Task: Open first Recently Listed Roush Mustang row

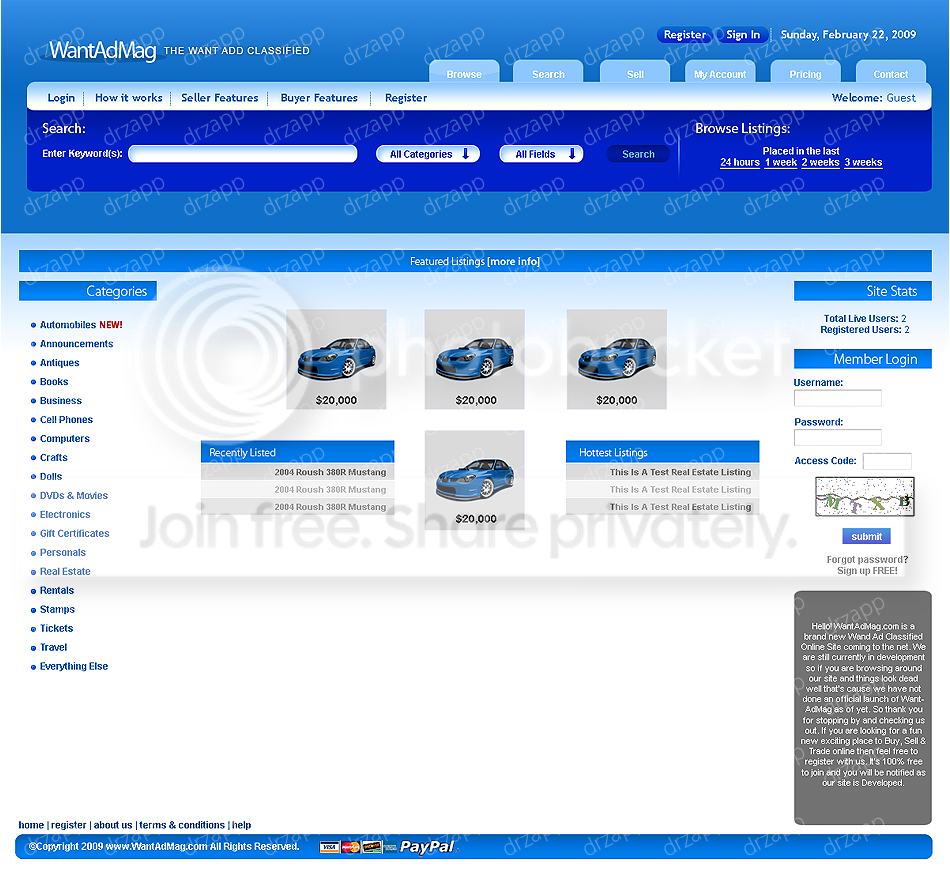Action: 297,472
